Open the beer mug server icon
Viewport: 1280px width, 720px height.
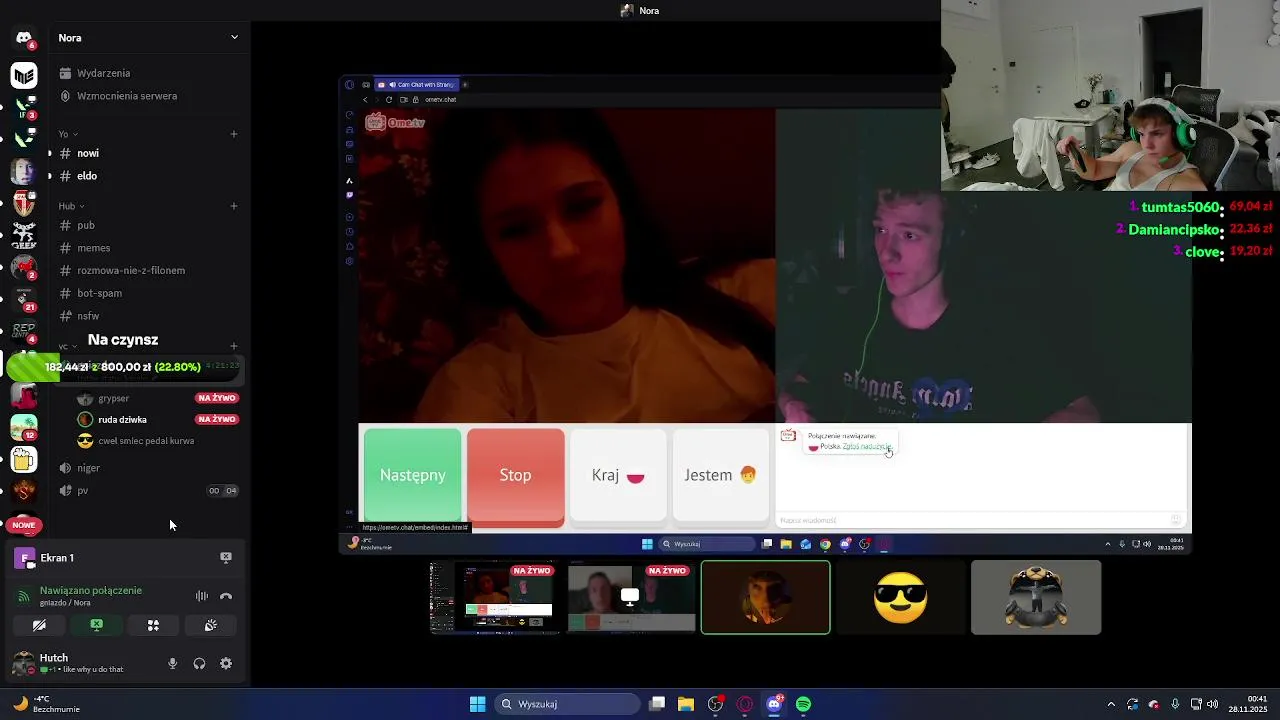click(x=24, y=459)
